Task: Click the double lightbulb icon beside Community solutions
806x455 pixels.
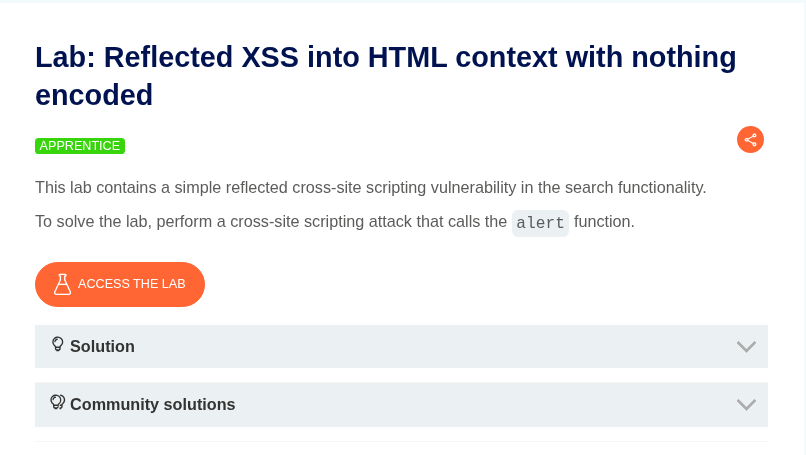Action: (57, 403)
